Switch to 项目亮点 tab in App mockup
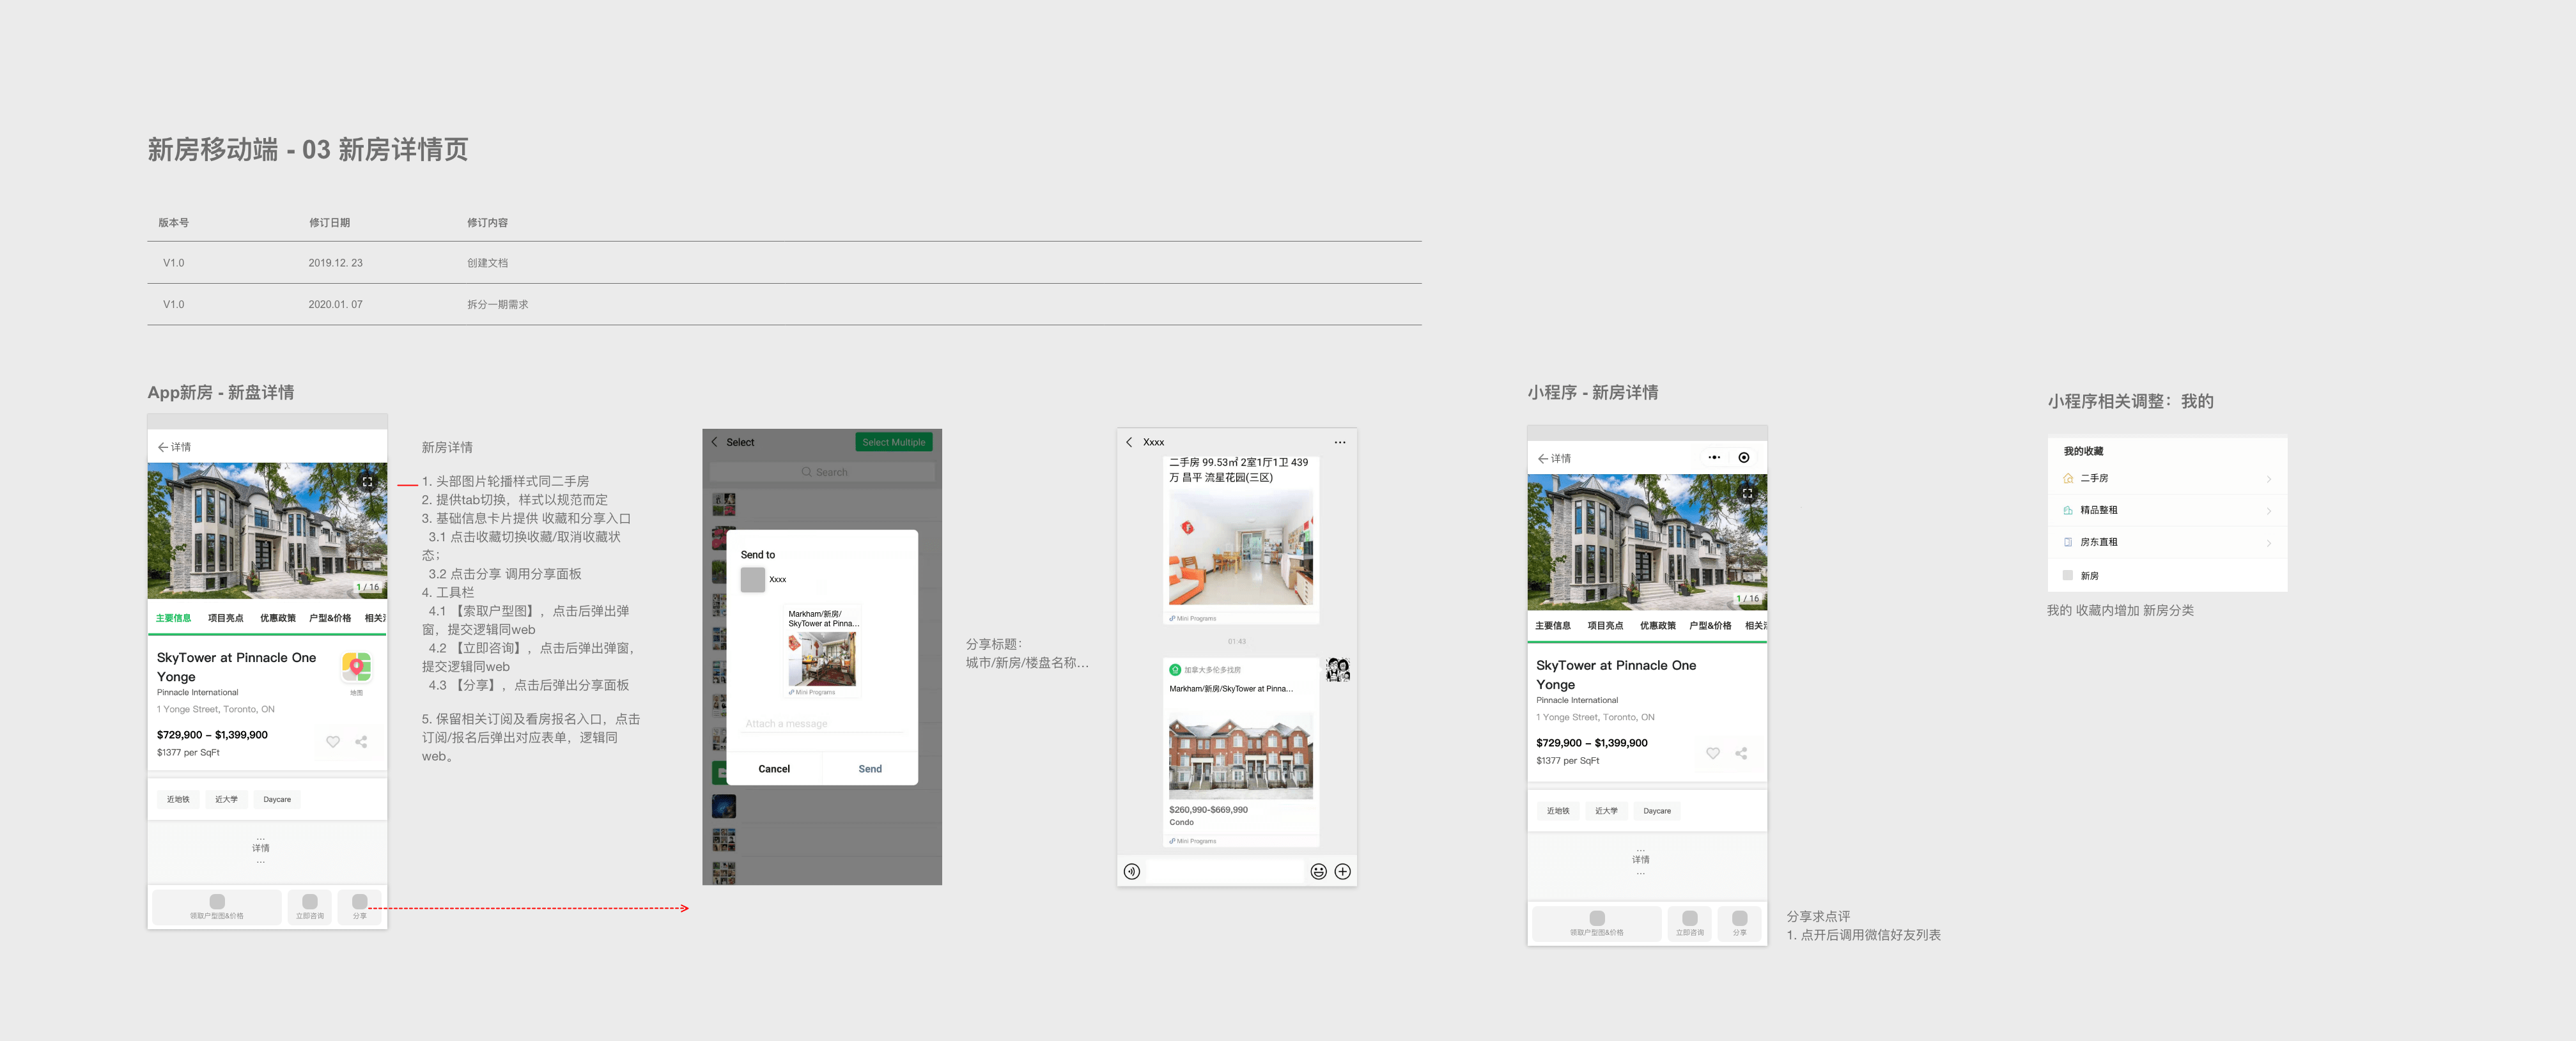Screen dimensions: 2576x1041 [225, 618]
